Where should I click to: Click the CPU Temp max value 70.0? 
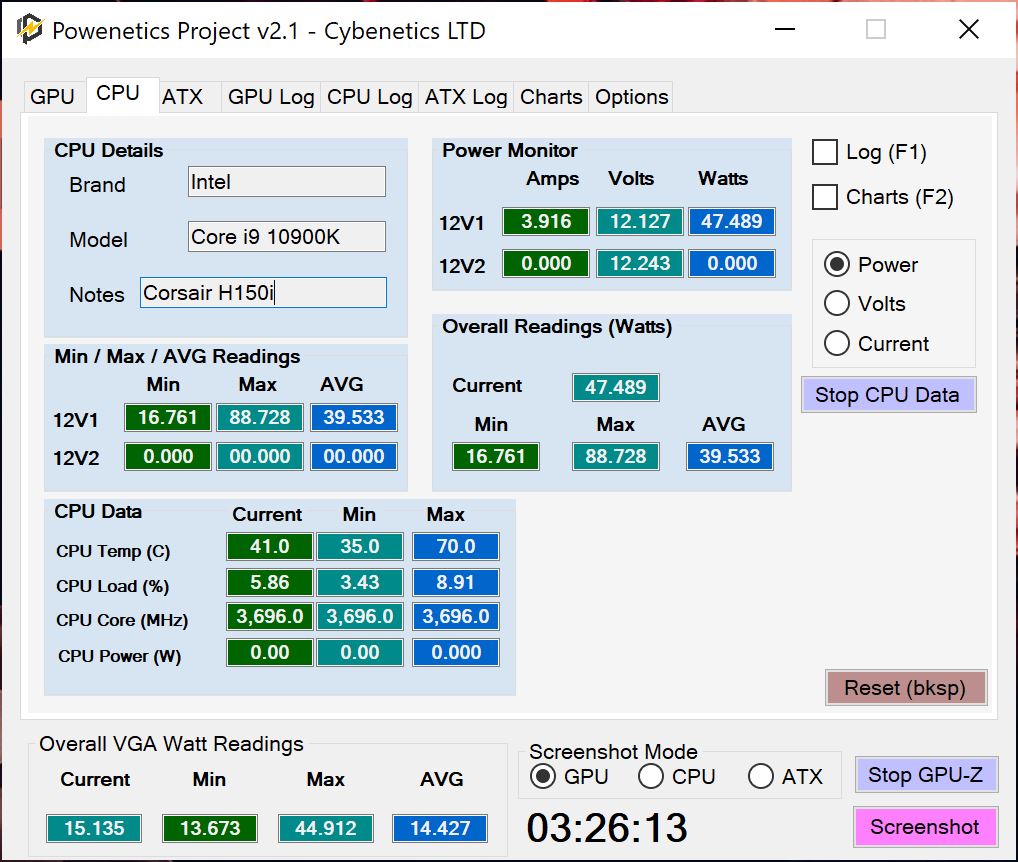456,547
